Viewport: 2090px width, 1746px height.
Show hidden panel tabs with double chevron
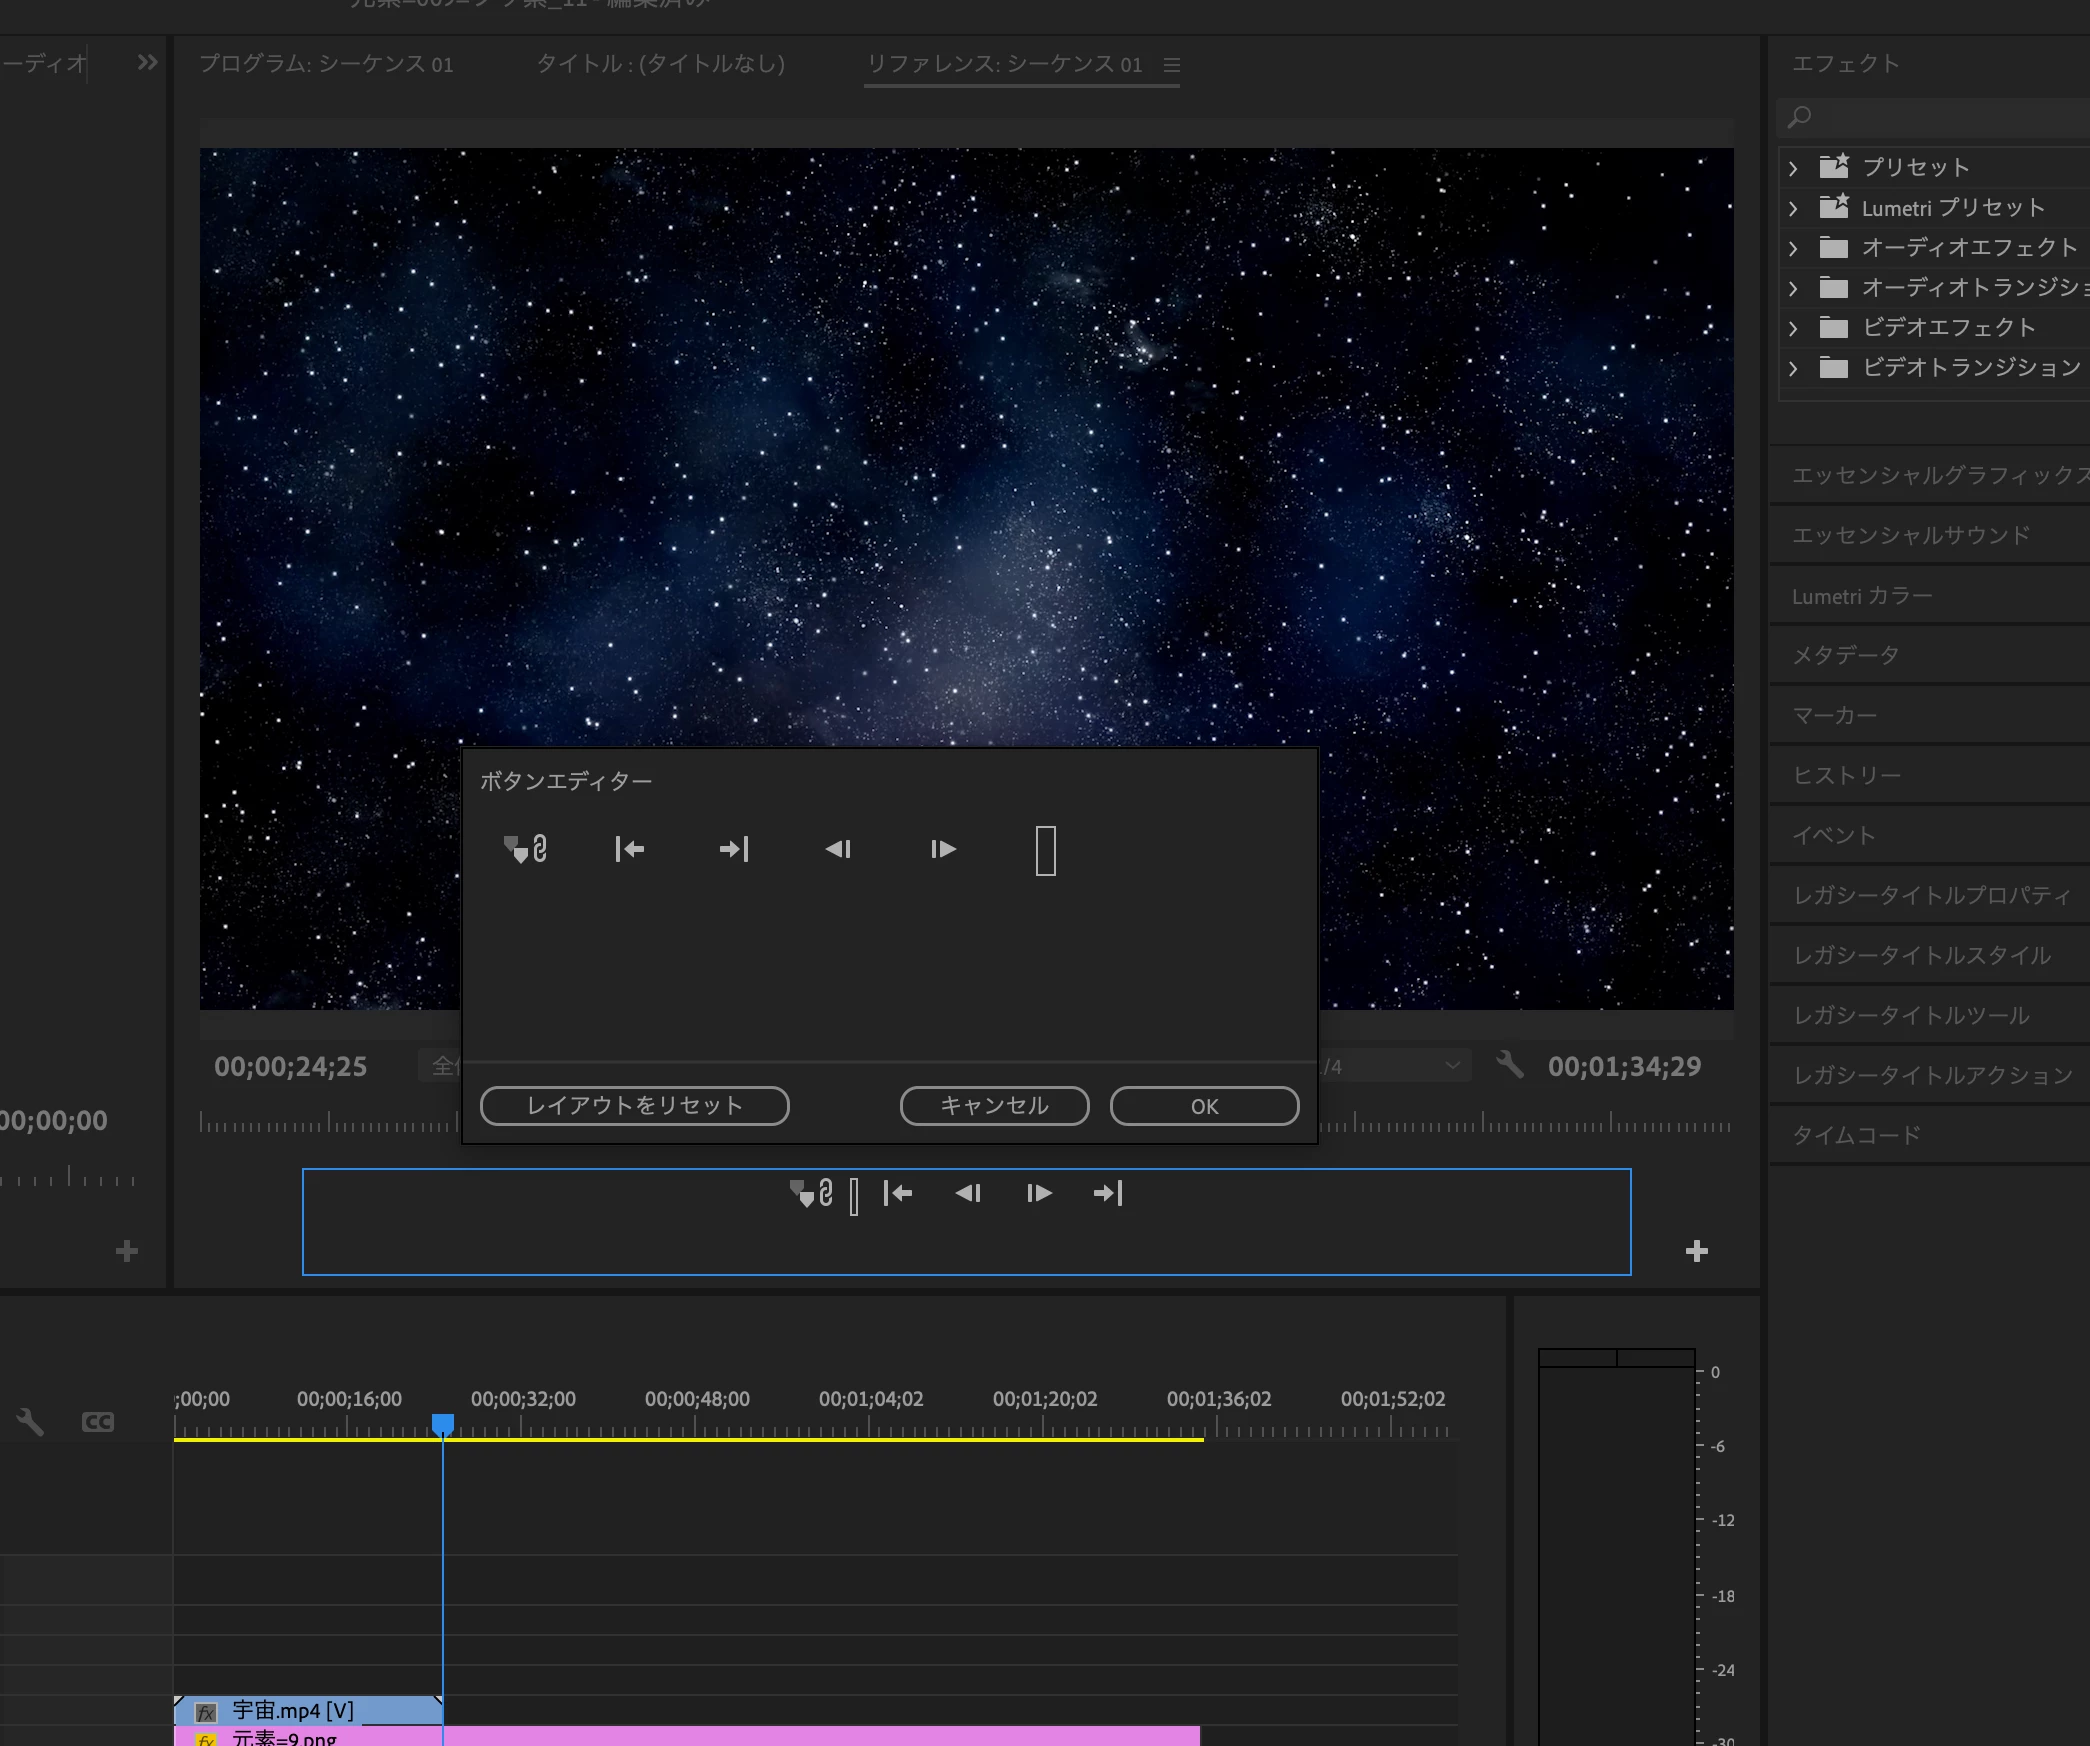coord(147,63)
